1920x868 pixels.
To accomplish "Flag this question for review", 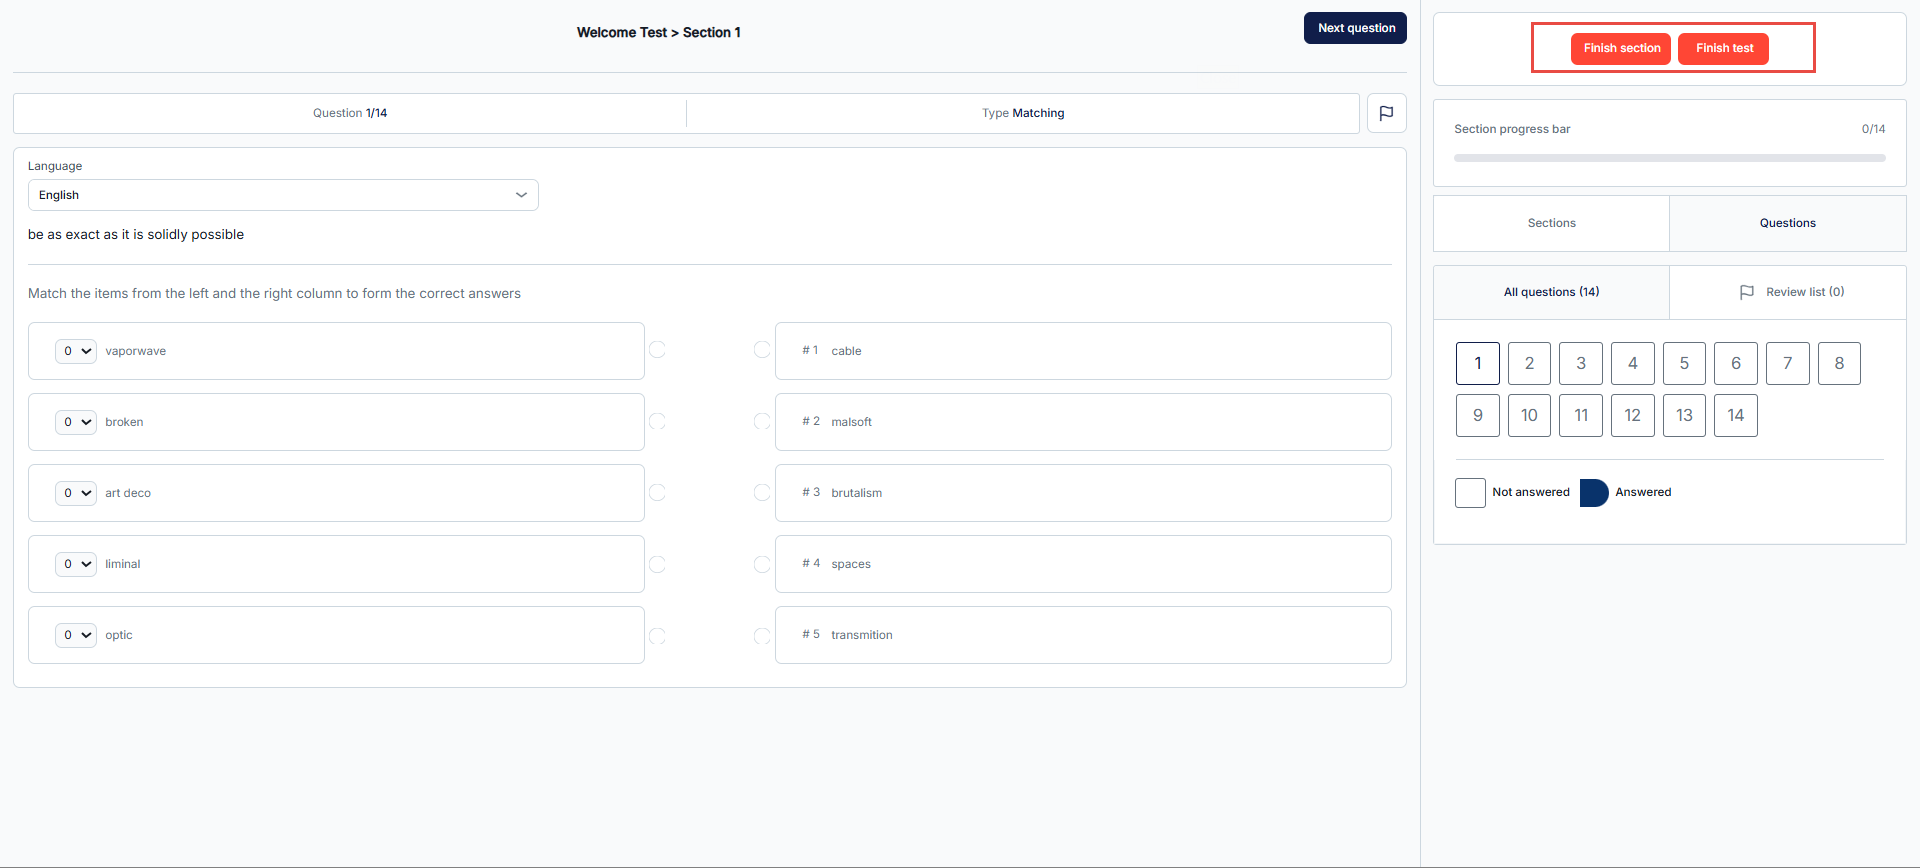I will [x=1386, y=113].
